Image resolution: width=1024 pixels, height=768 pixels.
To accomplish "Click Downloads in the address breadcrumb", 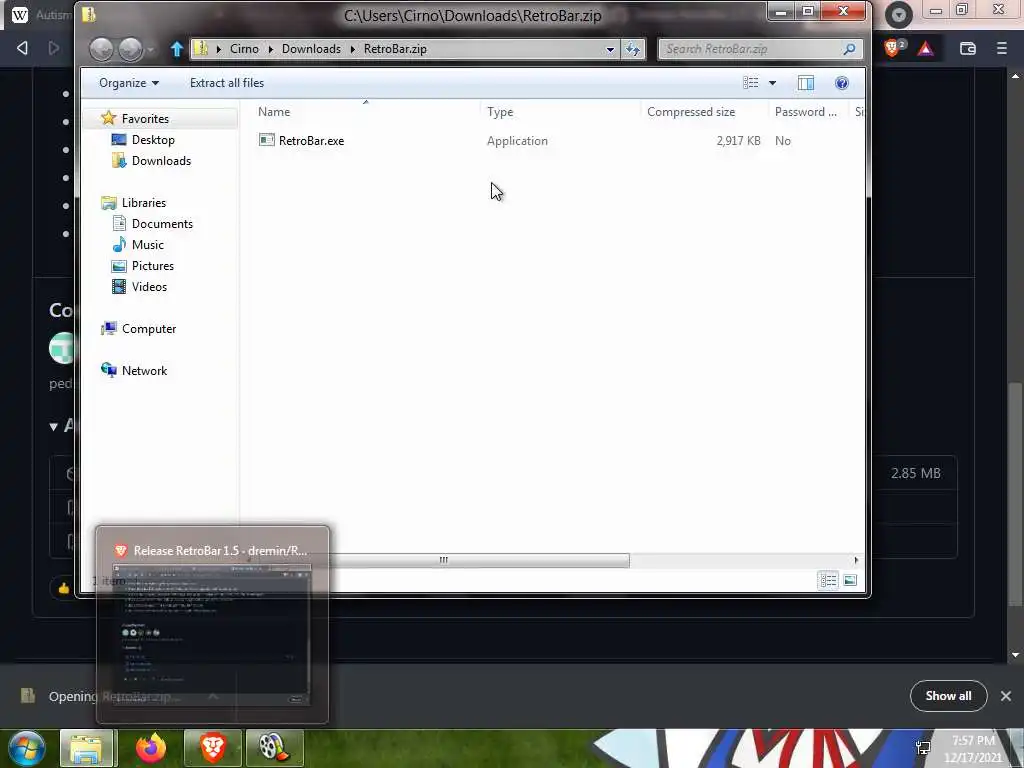I will tap(311, 49).
